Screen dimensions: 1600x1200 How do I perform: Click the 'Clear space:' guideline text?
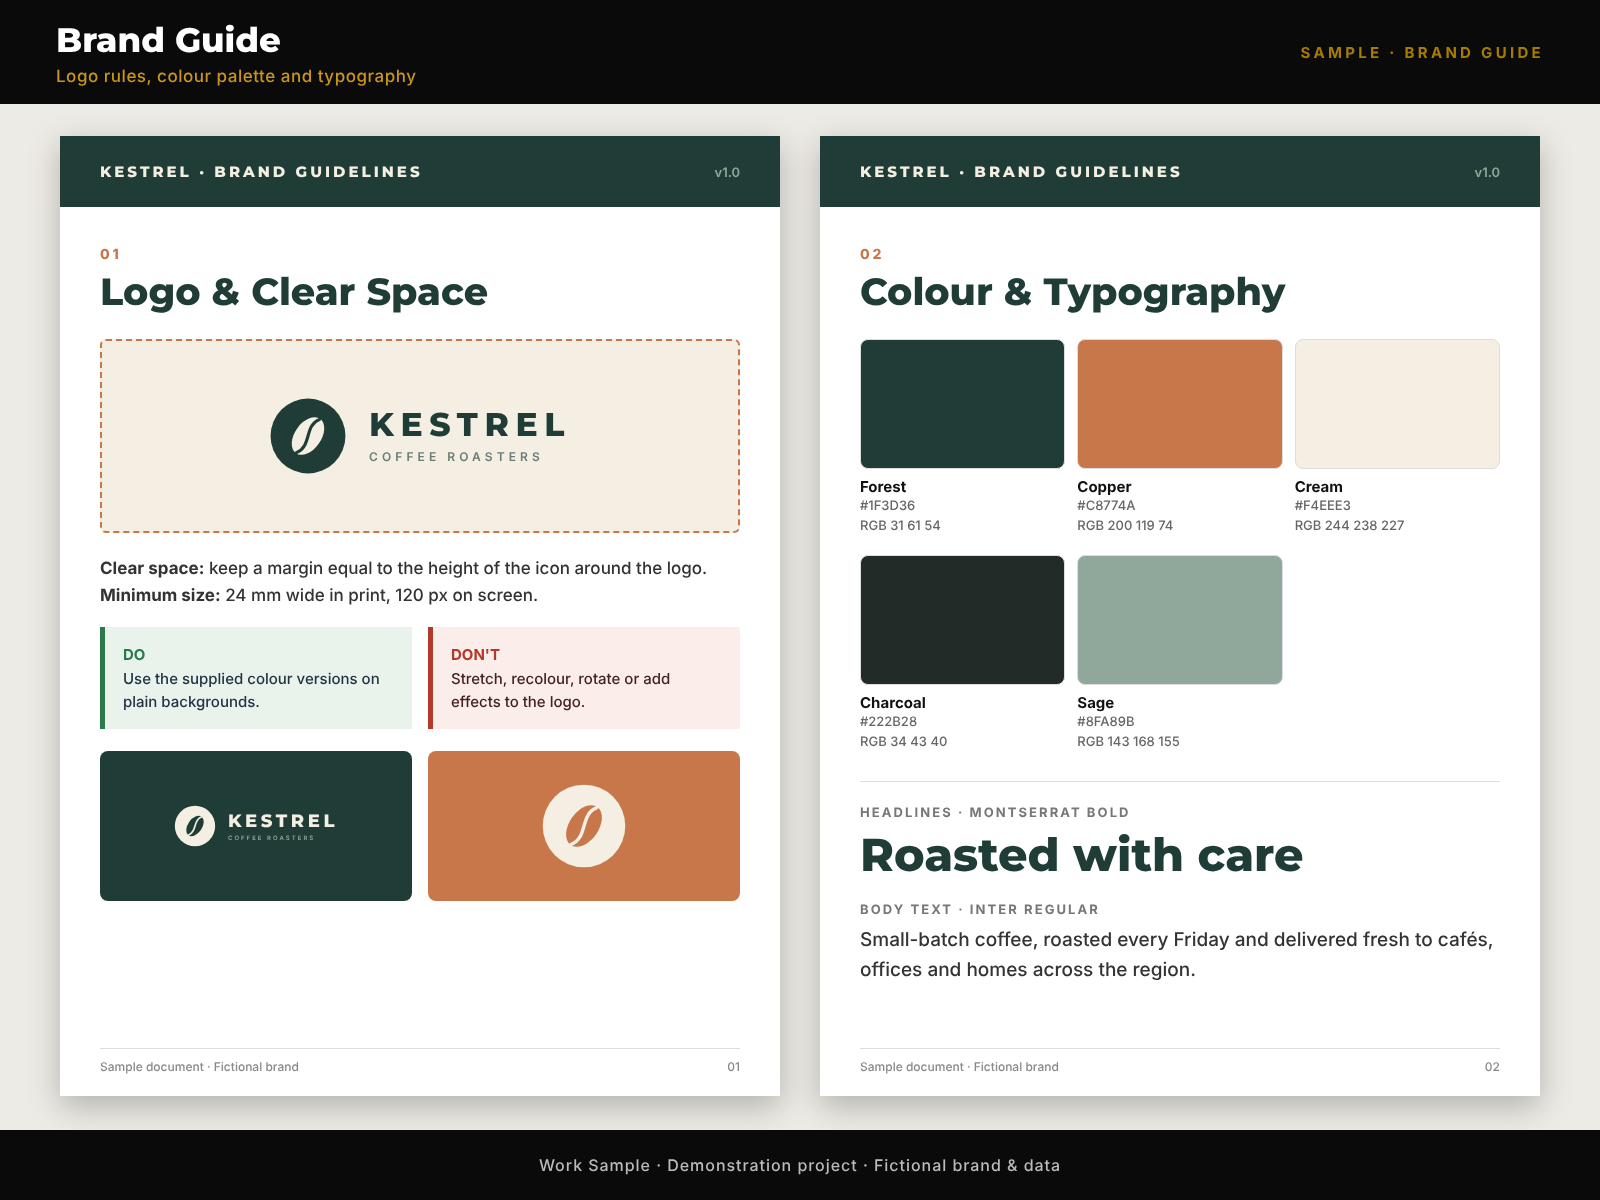pos(152,568)
